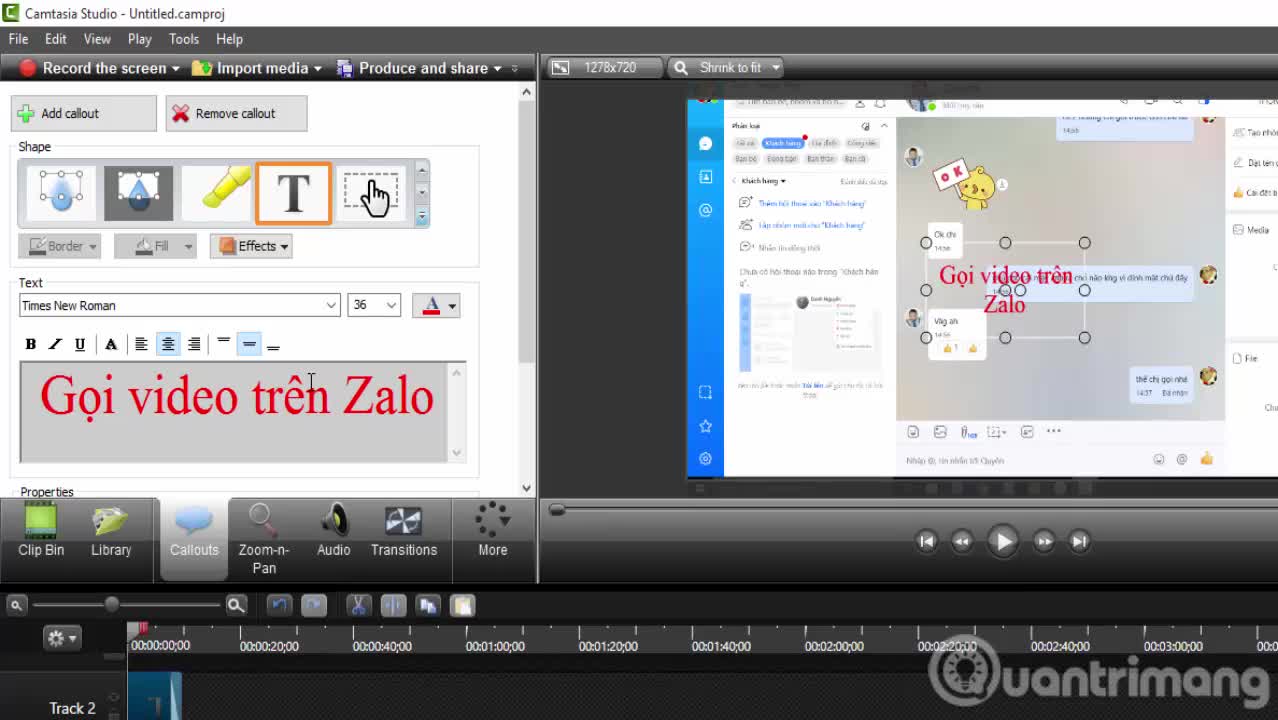1278x720 pixels.
Task: Click the preview dimensions 1278x720 icon
Action: tap(561, 68)
